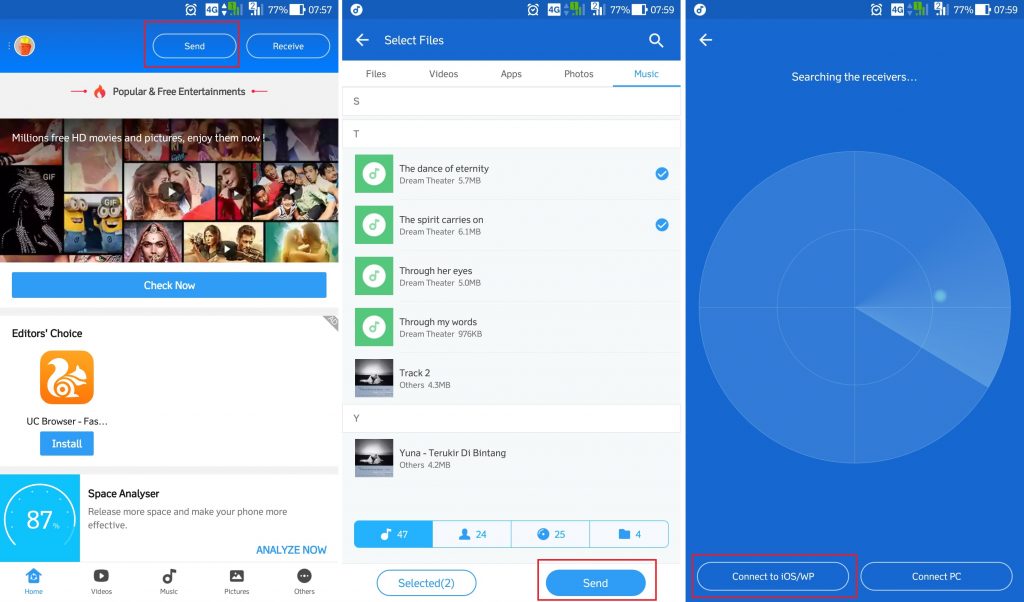Tap the search icon in Select Files
The width and height of the screenshot is (1024, 602).
click(656, 40)
